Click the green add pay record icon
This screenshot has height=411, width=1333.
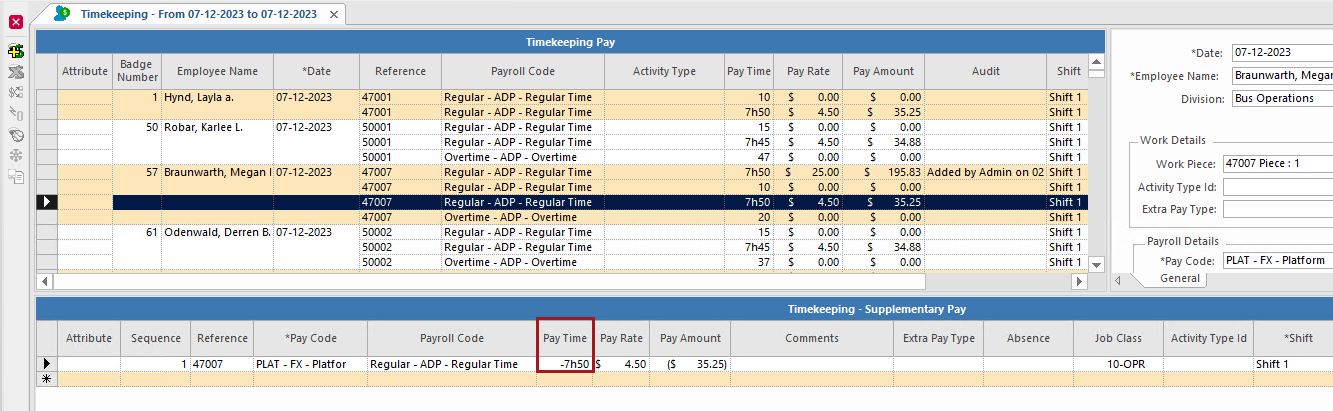click(16, 50)
